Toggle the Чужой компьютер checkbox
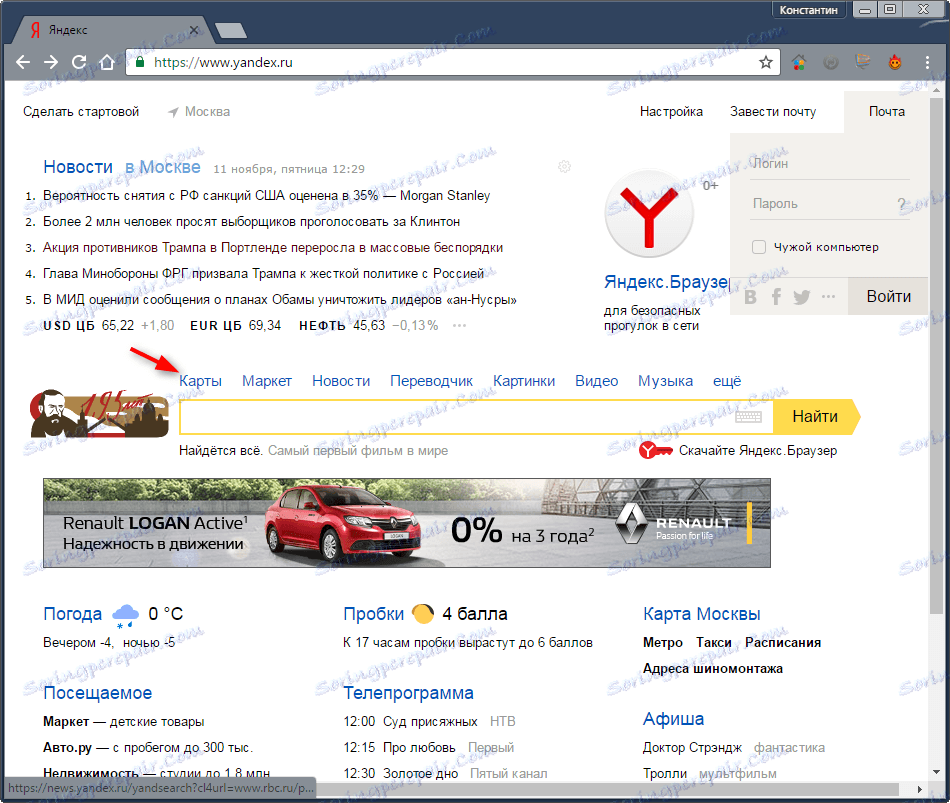 (x=759, y=247)
